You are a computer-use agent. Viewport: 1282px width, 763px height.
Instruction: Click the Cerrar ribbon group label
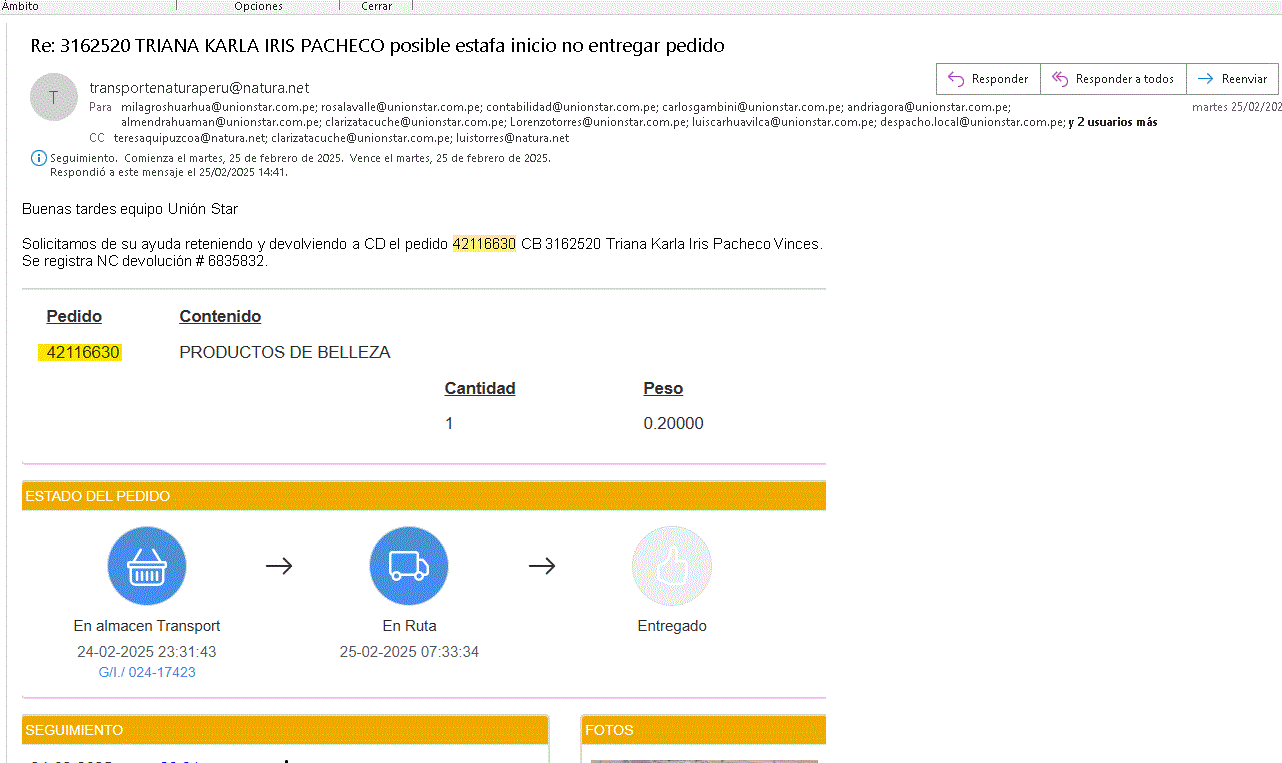[376, 6]
